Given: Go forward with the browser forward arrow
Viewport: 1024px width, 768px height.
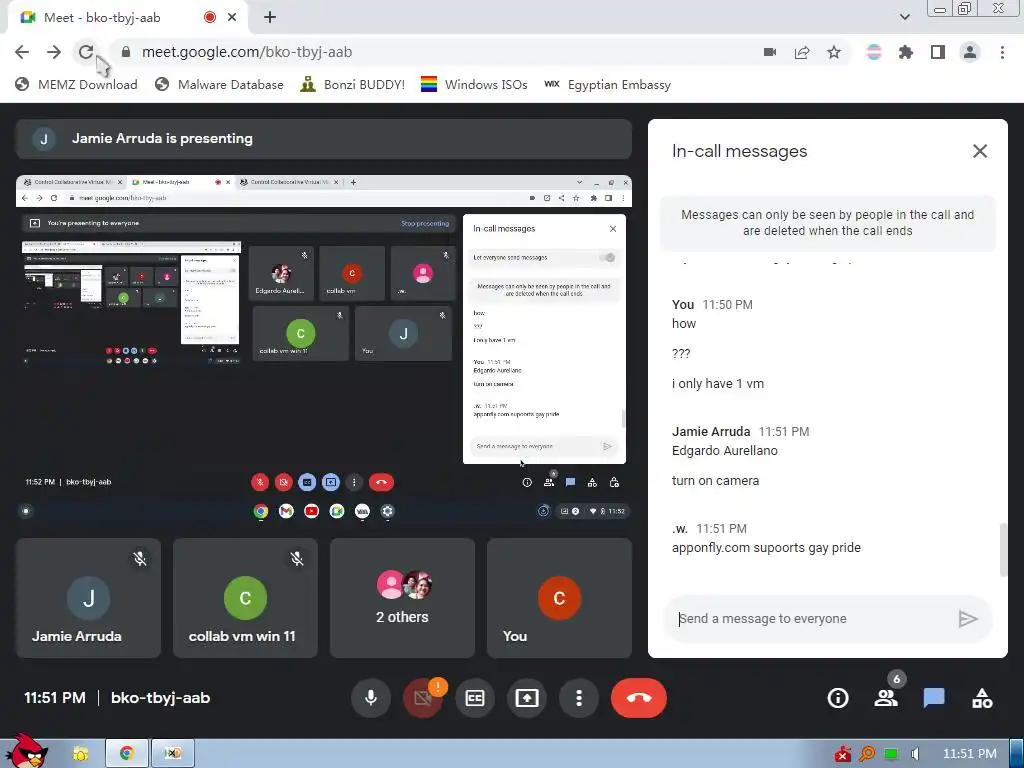Looking at the screenshot, I should click(x=54, y=52).
